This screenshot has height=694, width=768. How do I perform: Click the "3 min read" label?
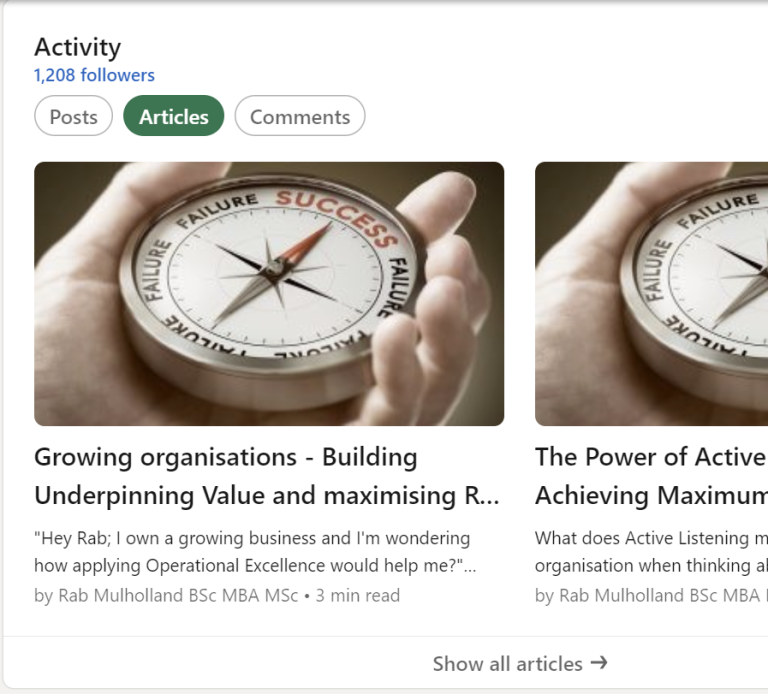click(358, 596)
